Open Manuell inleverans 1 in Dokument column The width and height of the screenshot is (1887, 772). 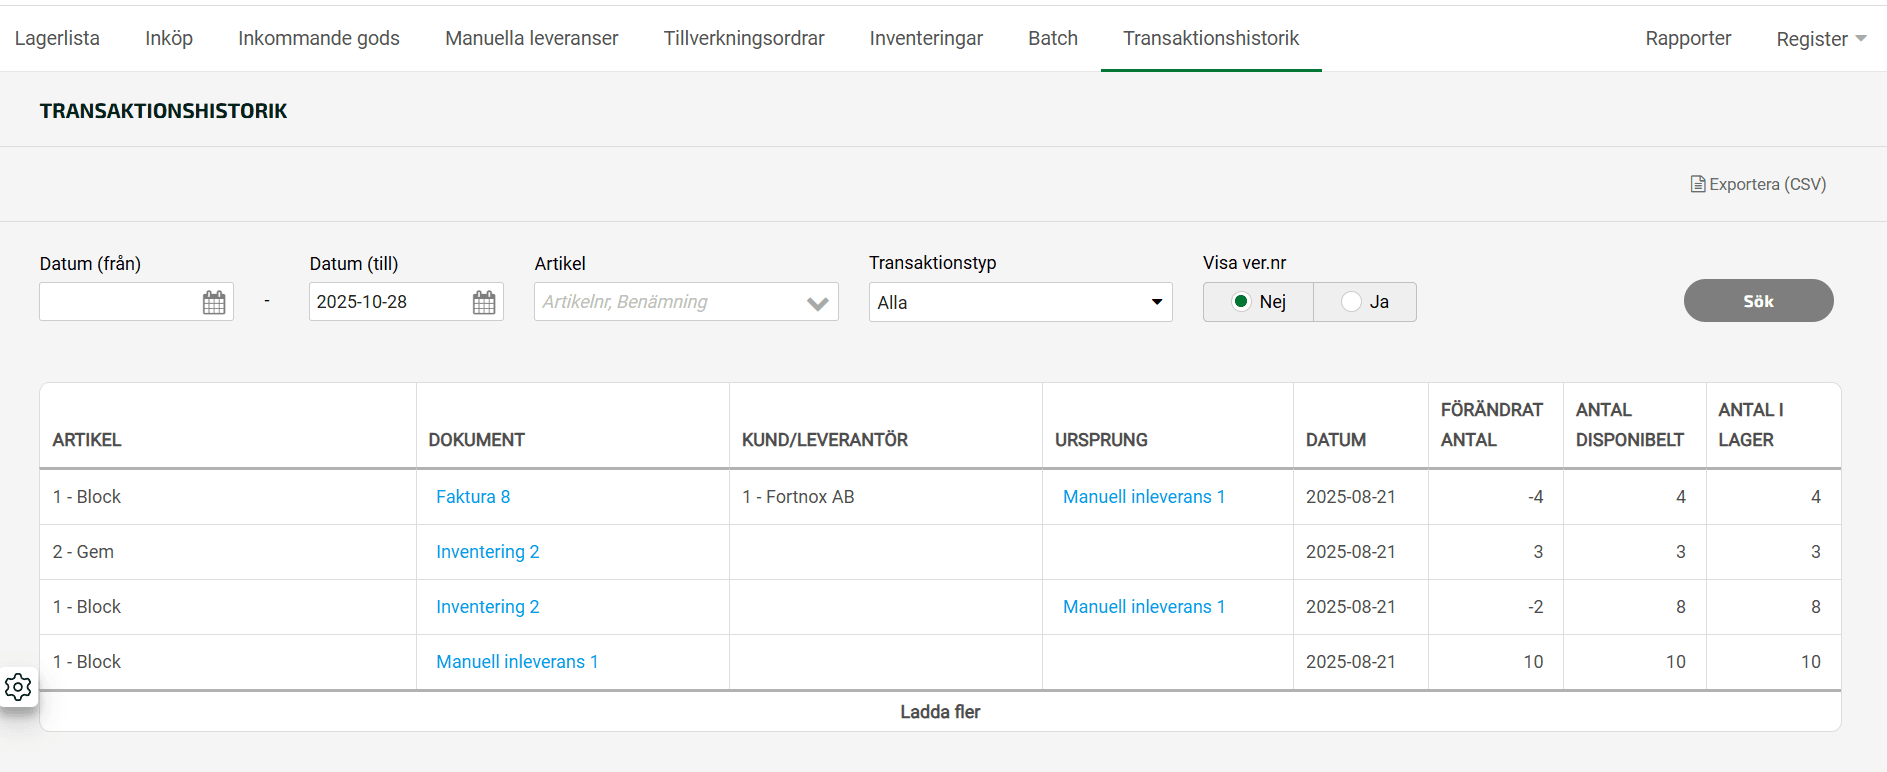(517, 662)
